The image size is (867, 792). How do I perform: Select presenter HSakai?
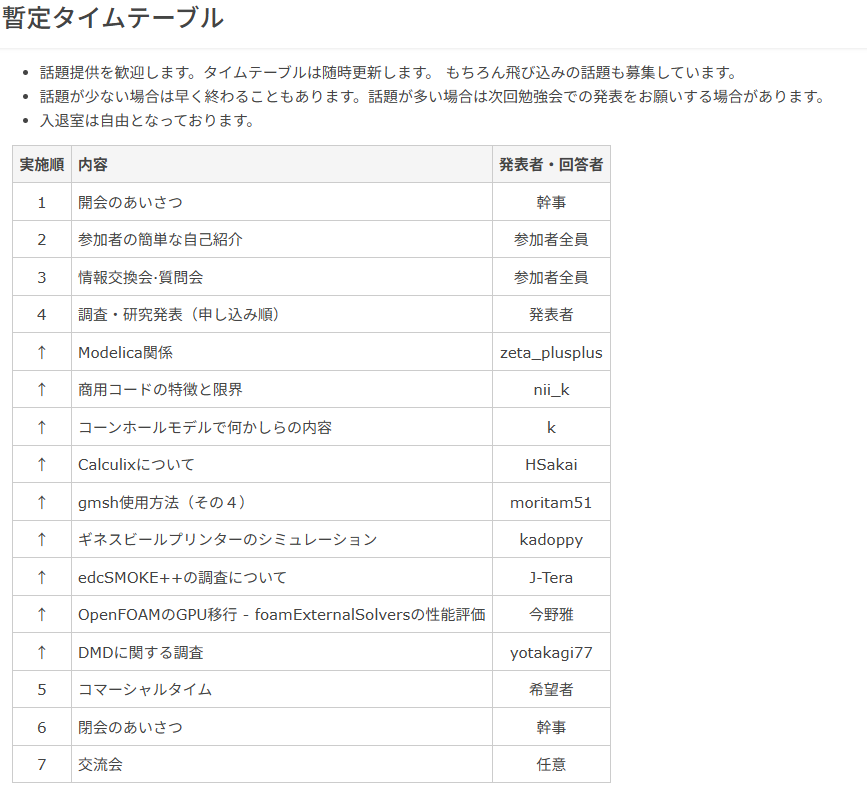551,465
